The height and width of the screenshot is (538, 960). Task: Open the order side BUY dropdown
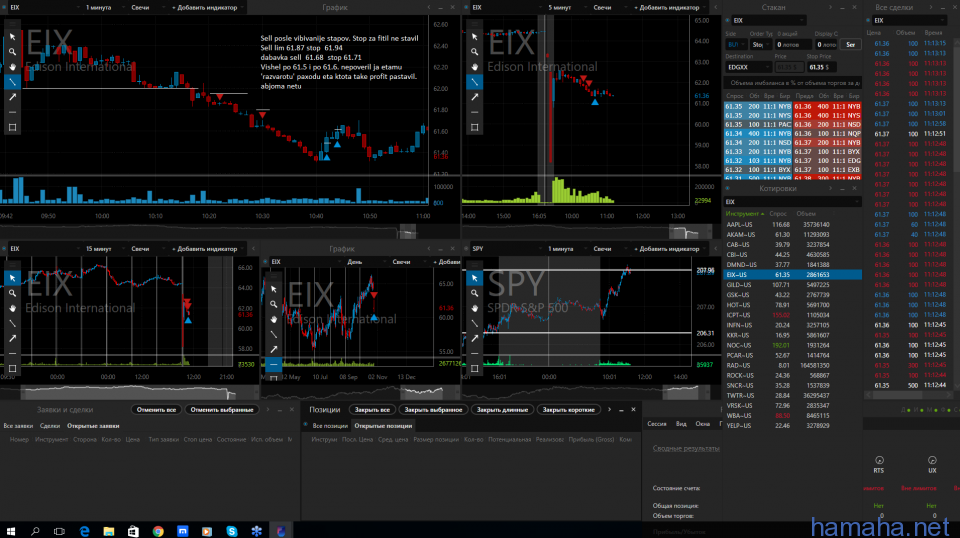tap(736, 45)
